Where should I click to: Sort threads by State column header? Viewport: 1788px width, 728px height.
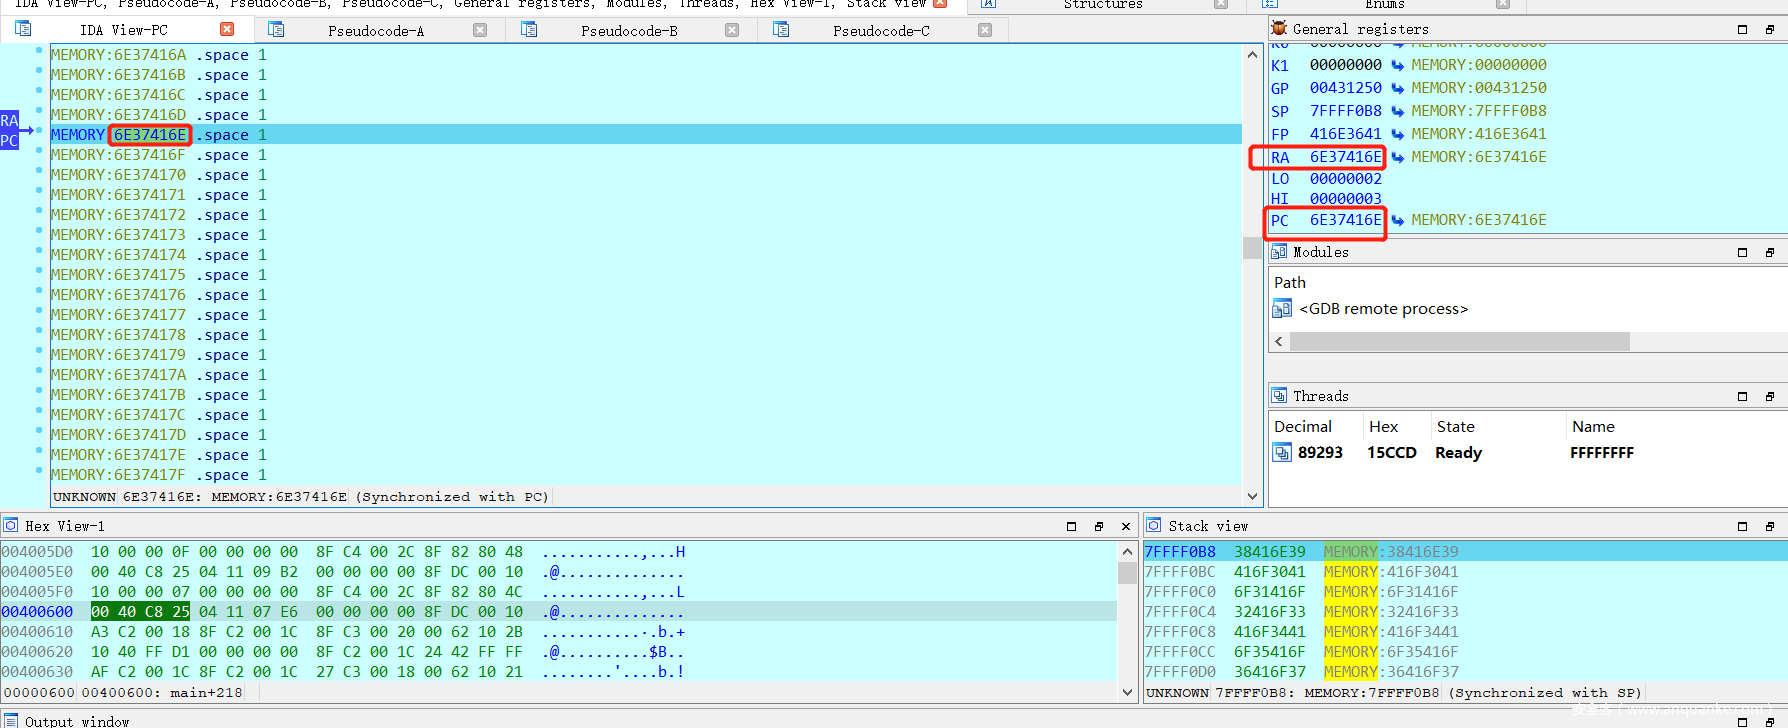[1455, 427]
